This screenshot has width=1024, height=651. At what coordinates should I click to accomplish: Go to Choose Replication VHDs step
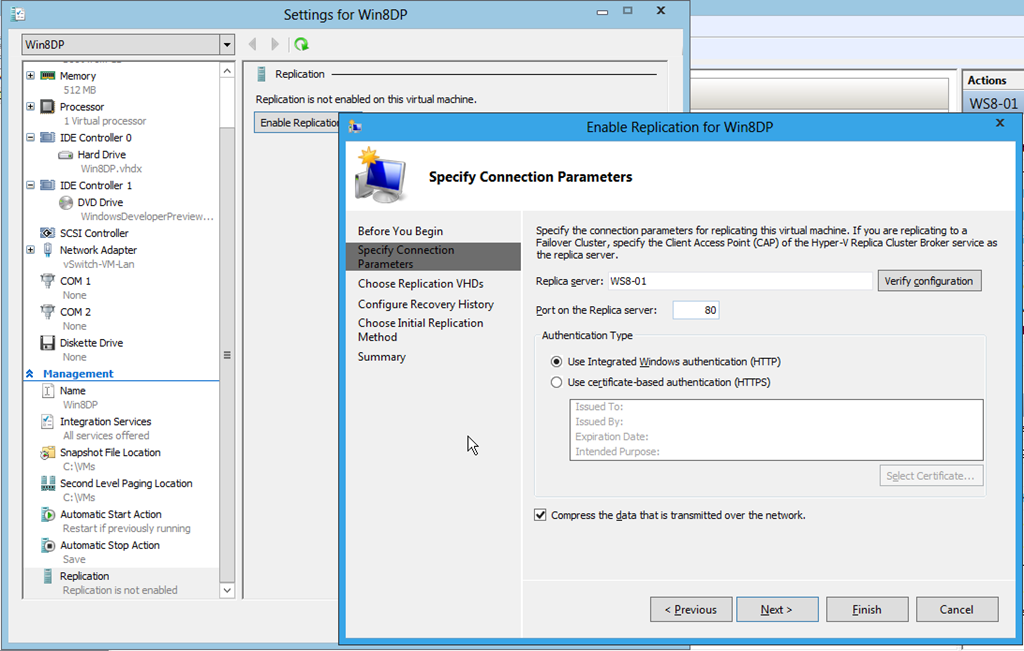pyautogui.click(x=421, y=284)
